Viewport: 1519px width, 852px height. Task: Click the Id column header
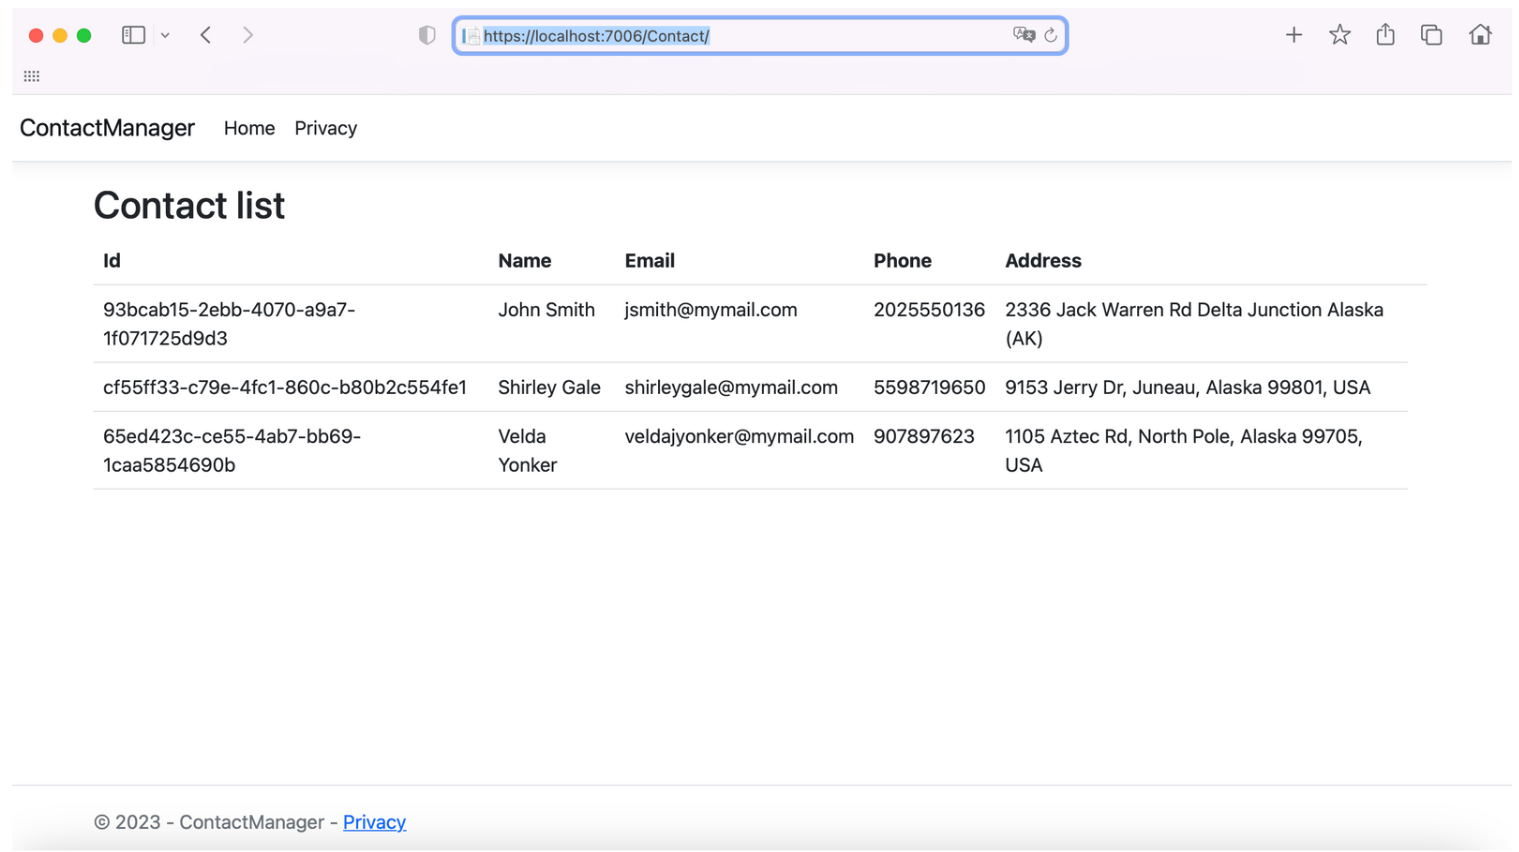[x=111, y=260]
